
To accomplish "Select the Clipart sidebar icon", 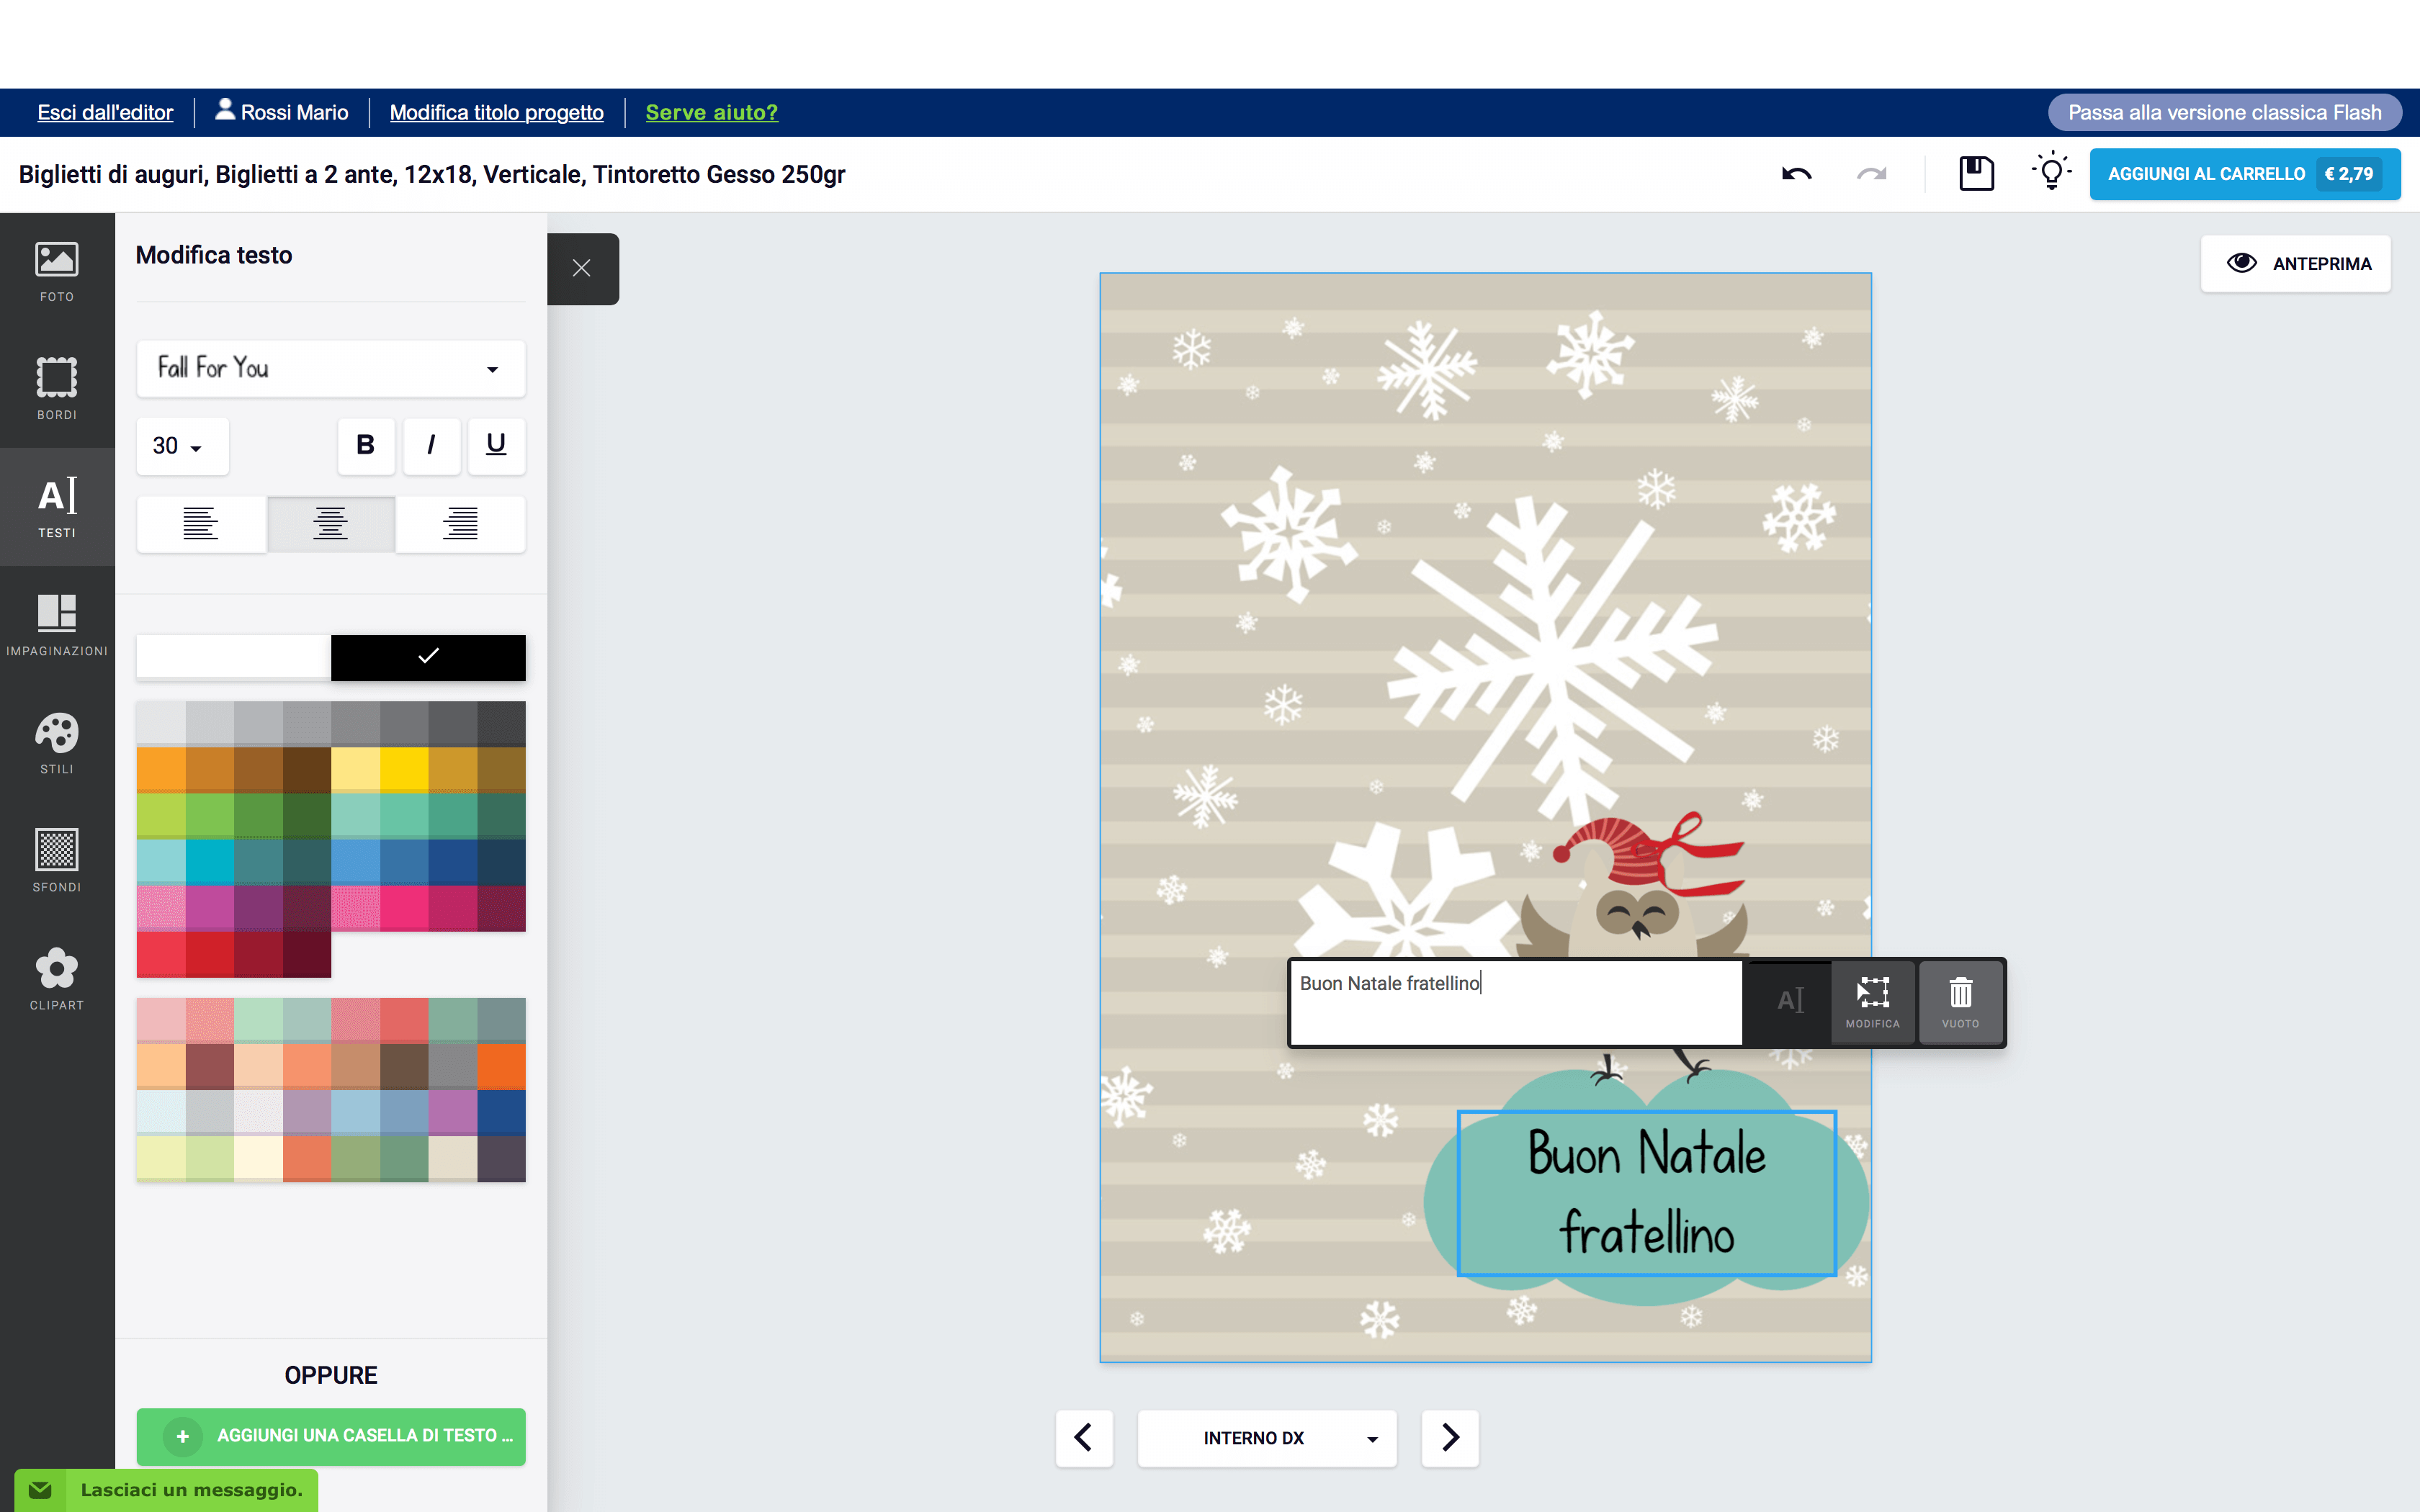I will pyautogui.click(x=57, y=979).
